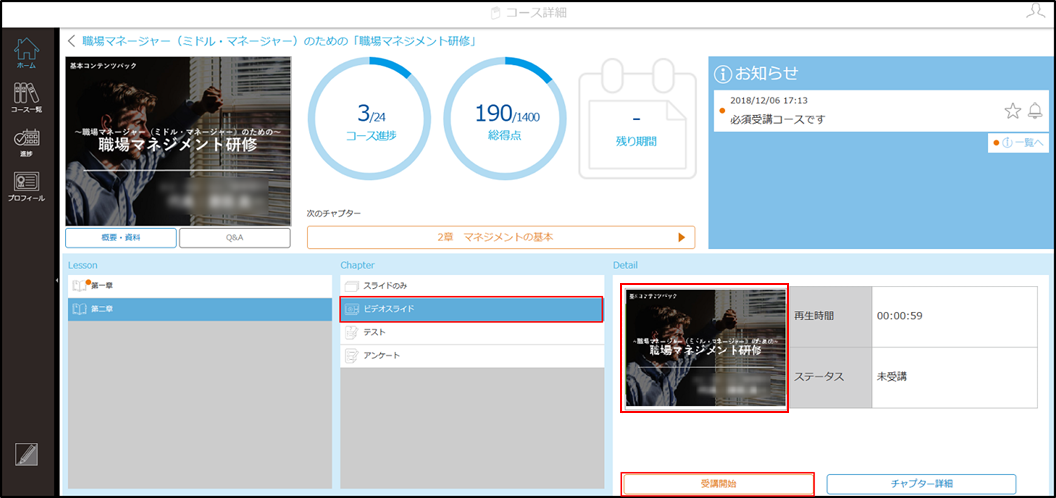Select the テスト chapter

pos(471,332)
